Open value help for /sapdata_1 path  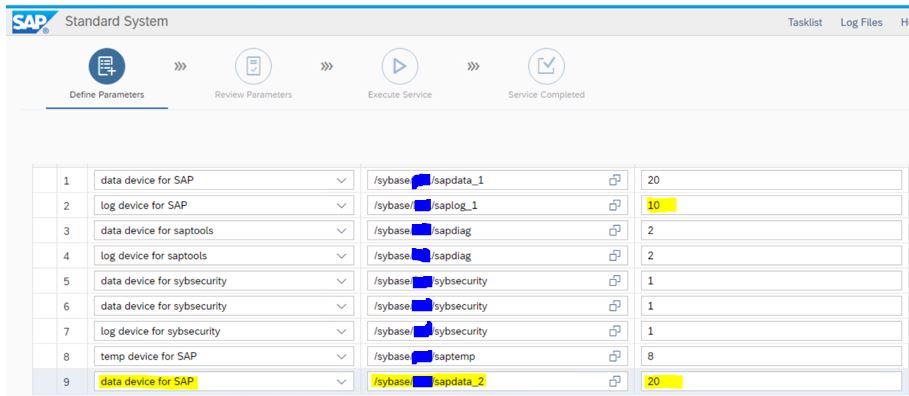click(x=615, y=180)
